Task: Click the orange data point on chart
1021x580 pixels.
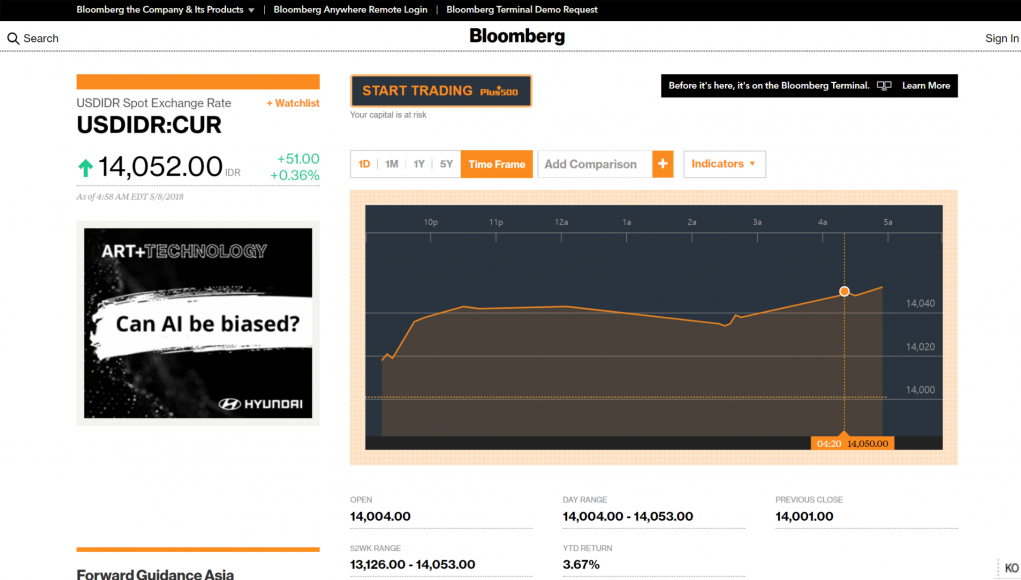Action: pyautogui.click(x=844, y=291)
